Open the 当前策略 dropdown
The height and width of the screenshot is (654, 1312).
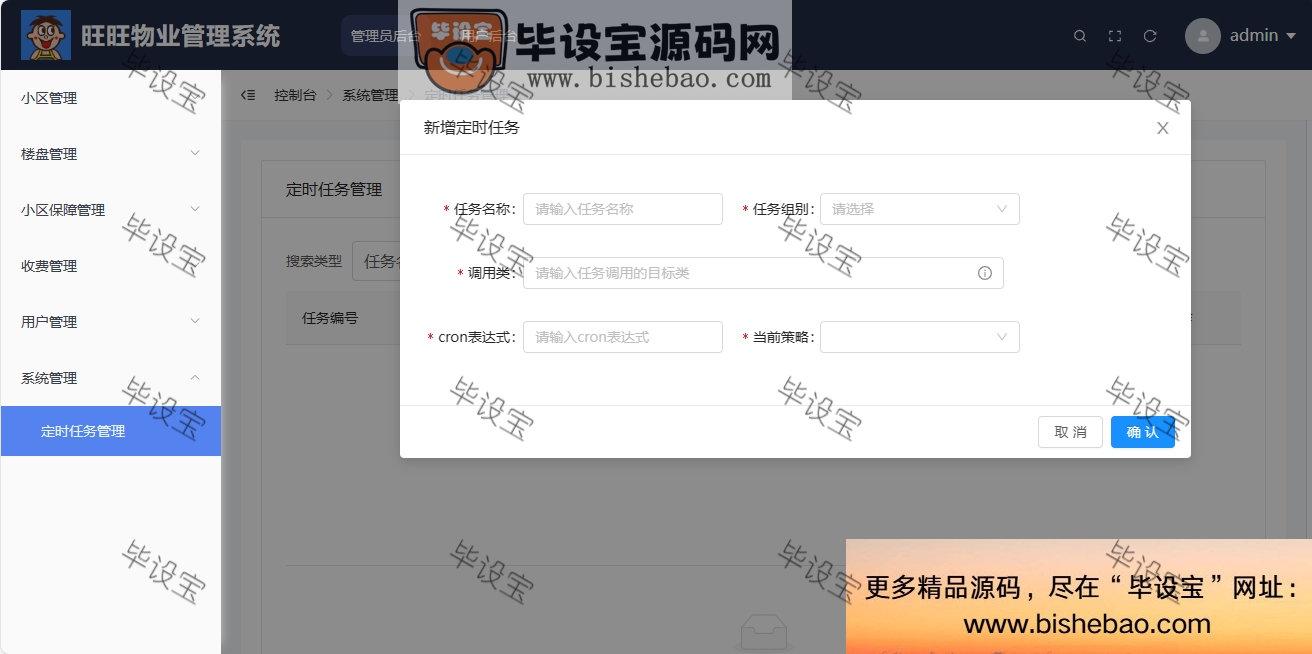[x=920, y=337]
